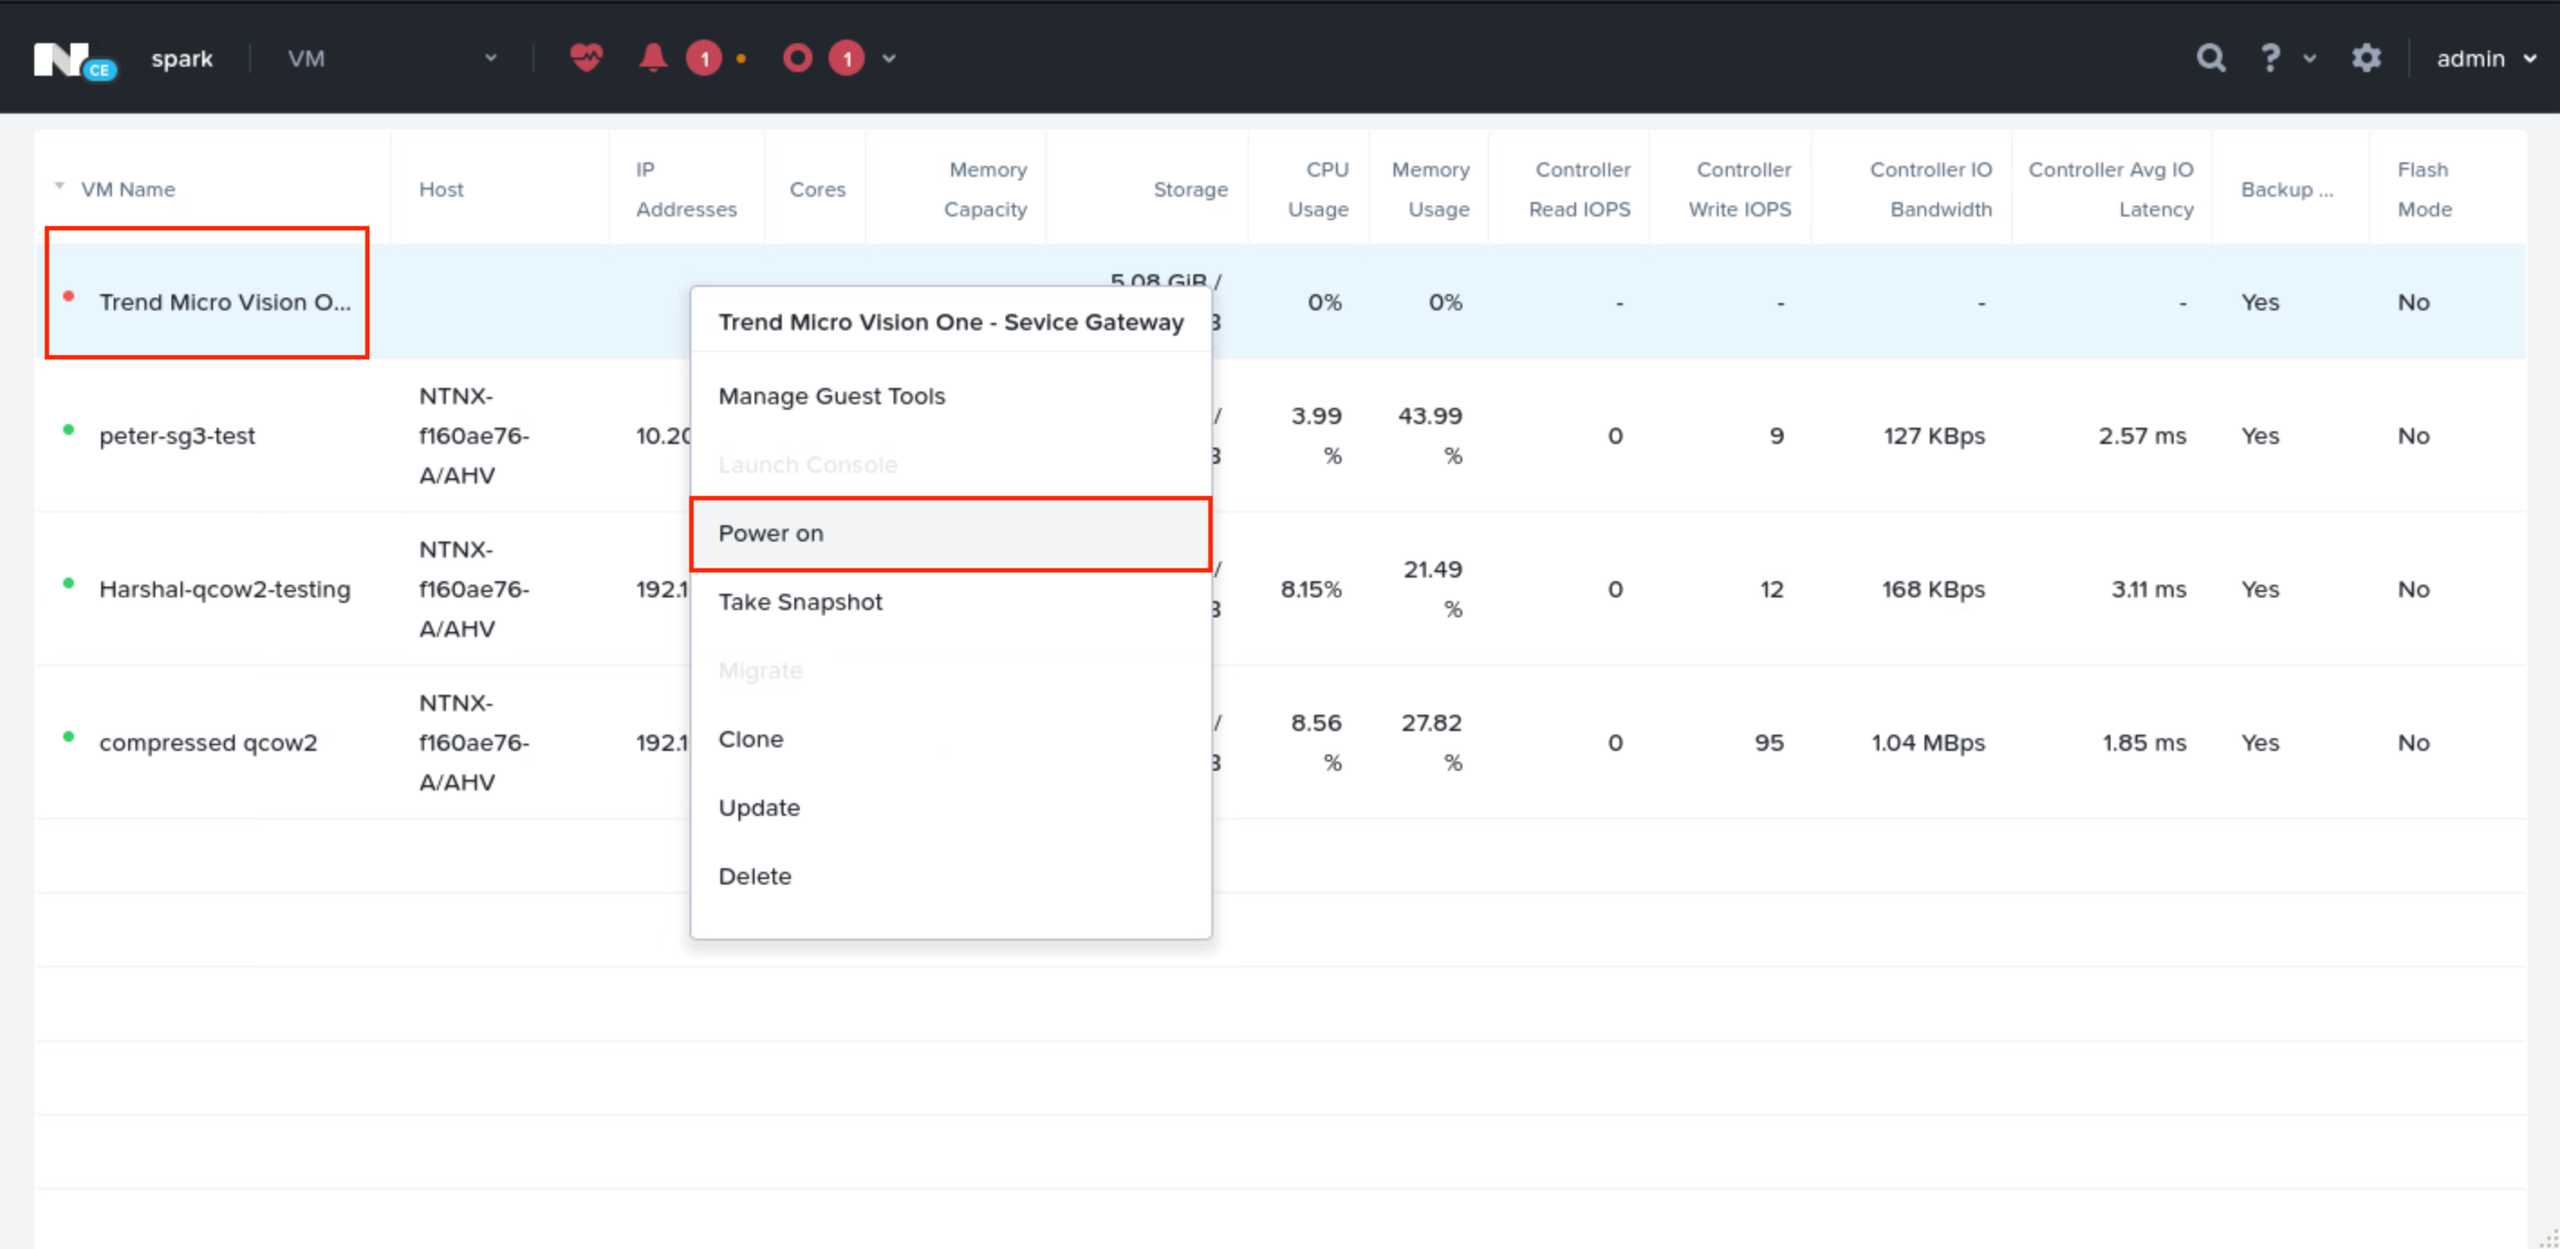Click the 95 write IOPS value

point(1769,743)
